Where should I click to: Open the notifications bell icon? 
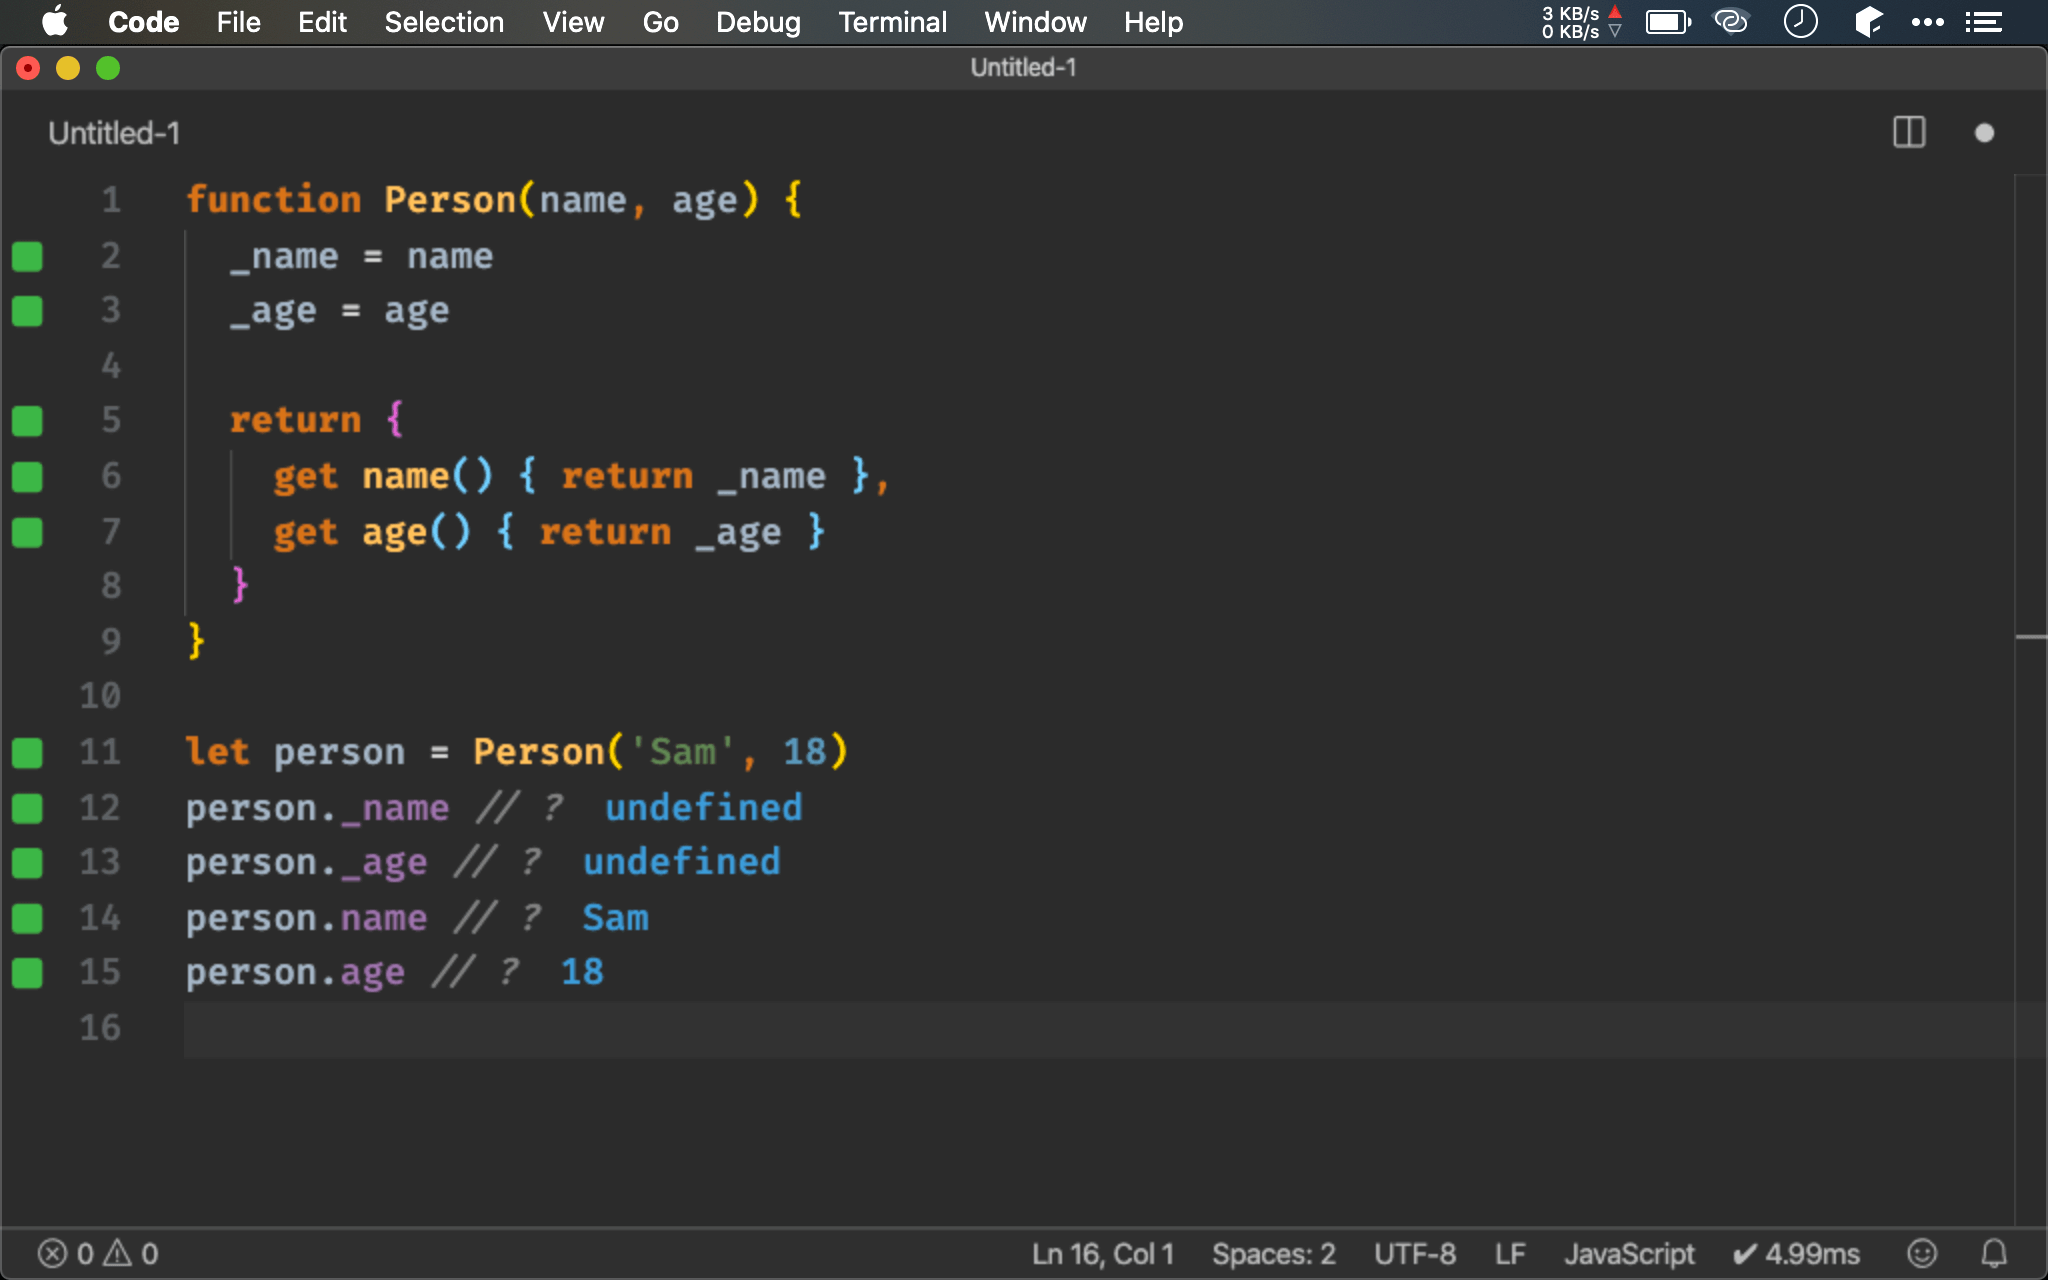tap(1994, 1253)
